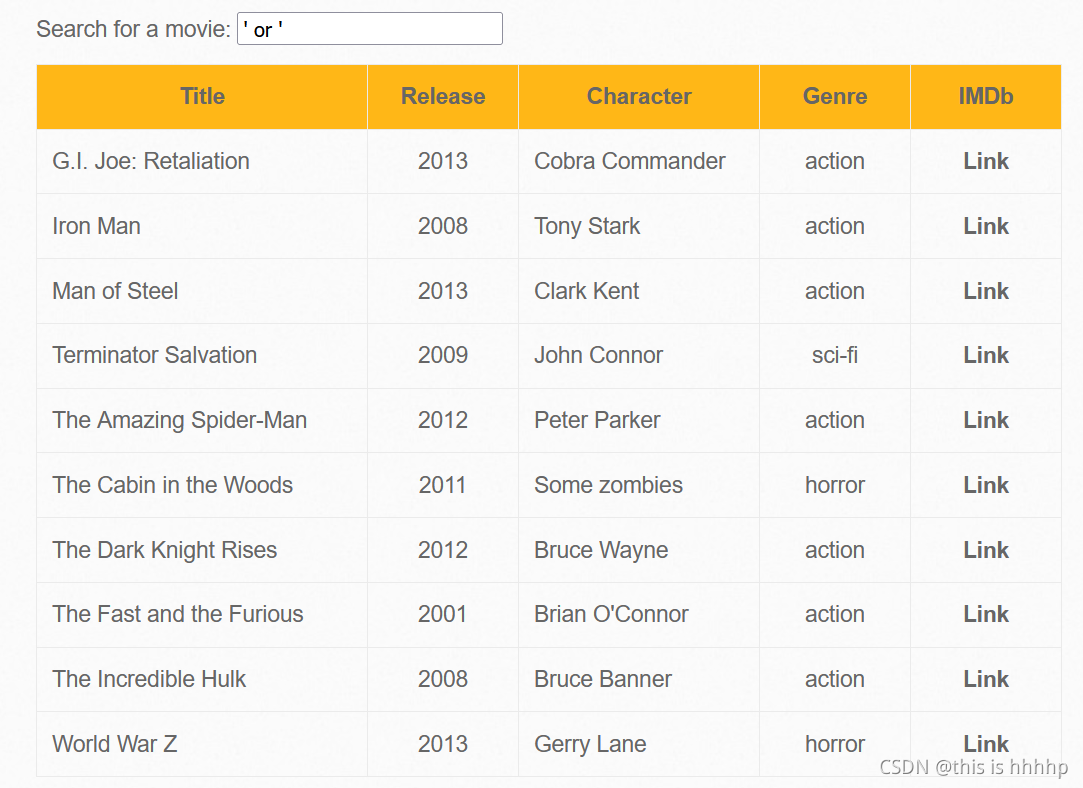The width and height of the screenshot is (1083, 788).
Task: Select 'The Fast and the Furious' title cell
Action: click(202, 614)
